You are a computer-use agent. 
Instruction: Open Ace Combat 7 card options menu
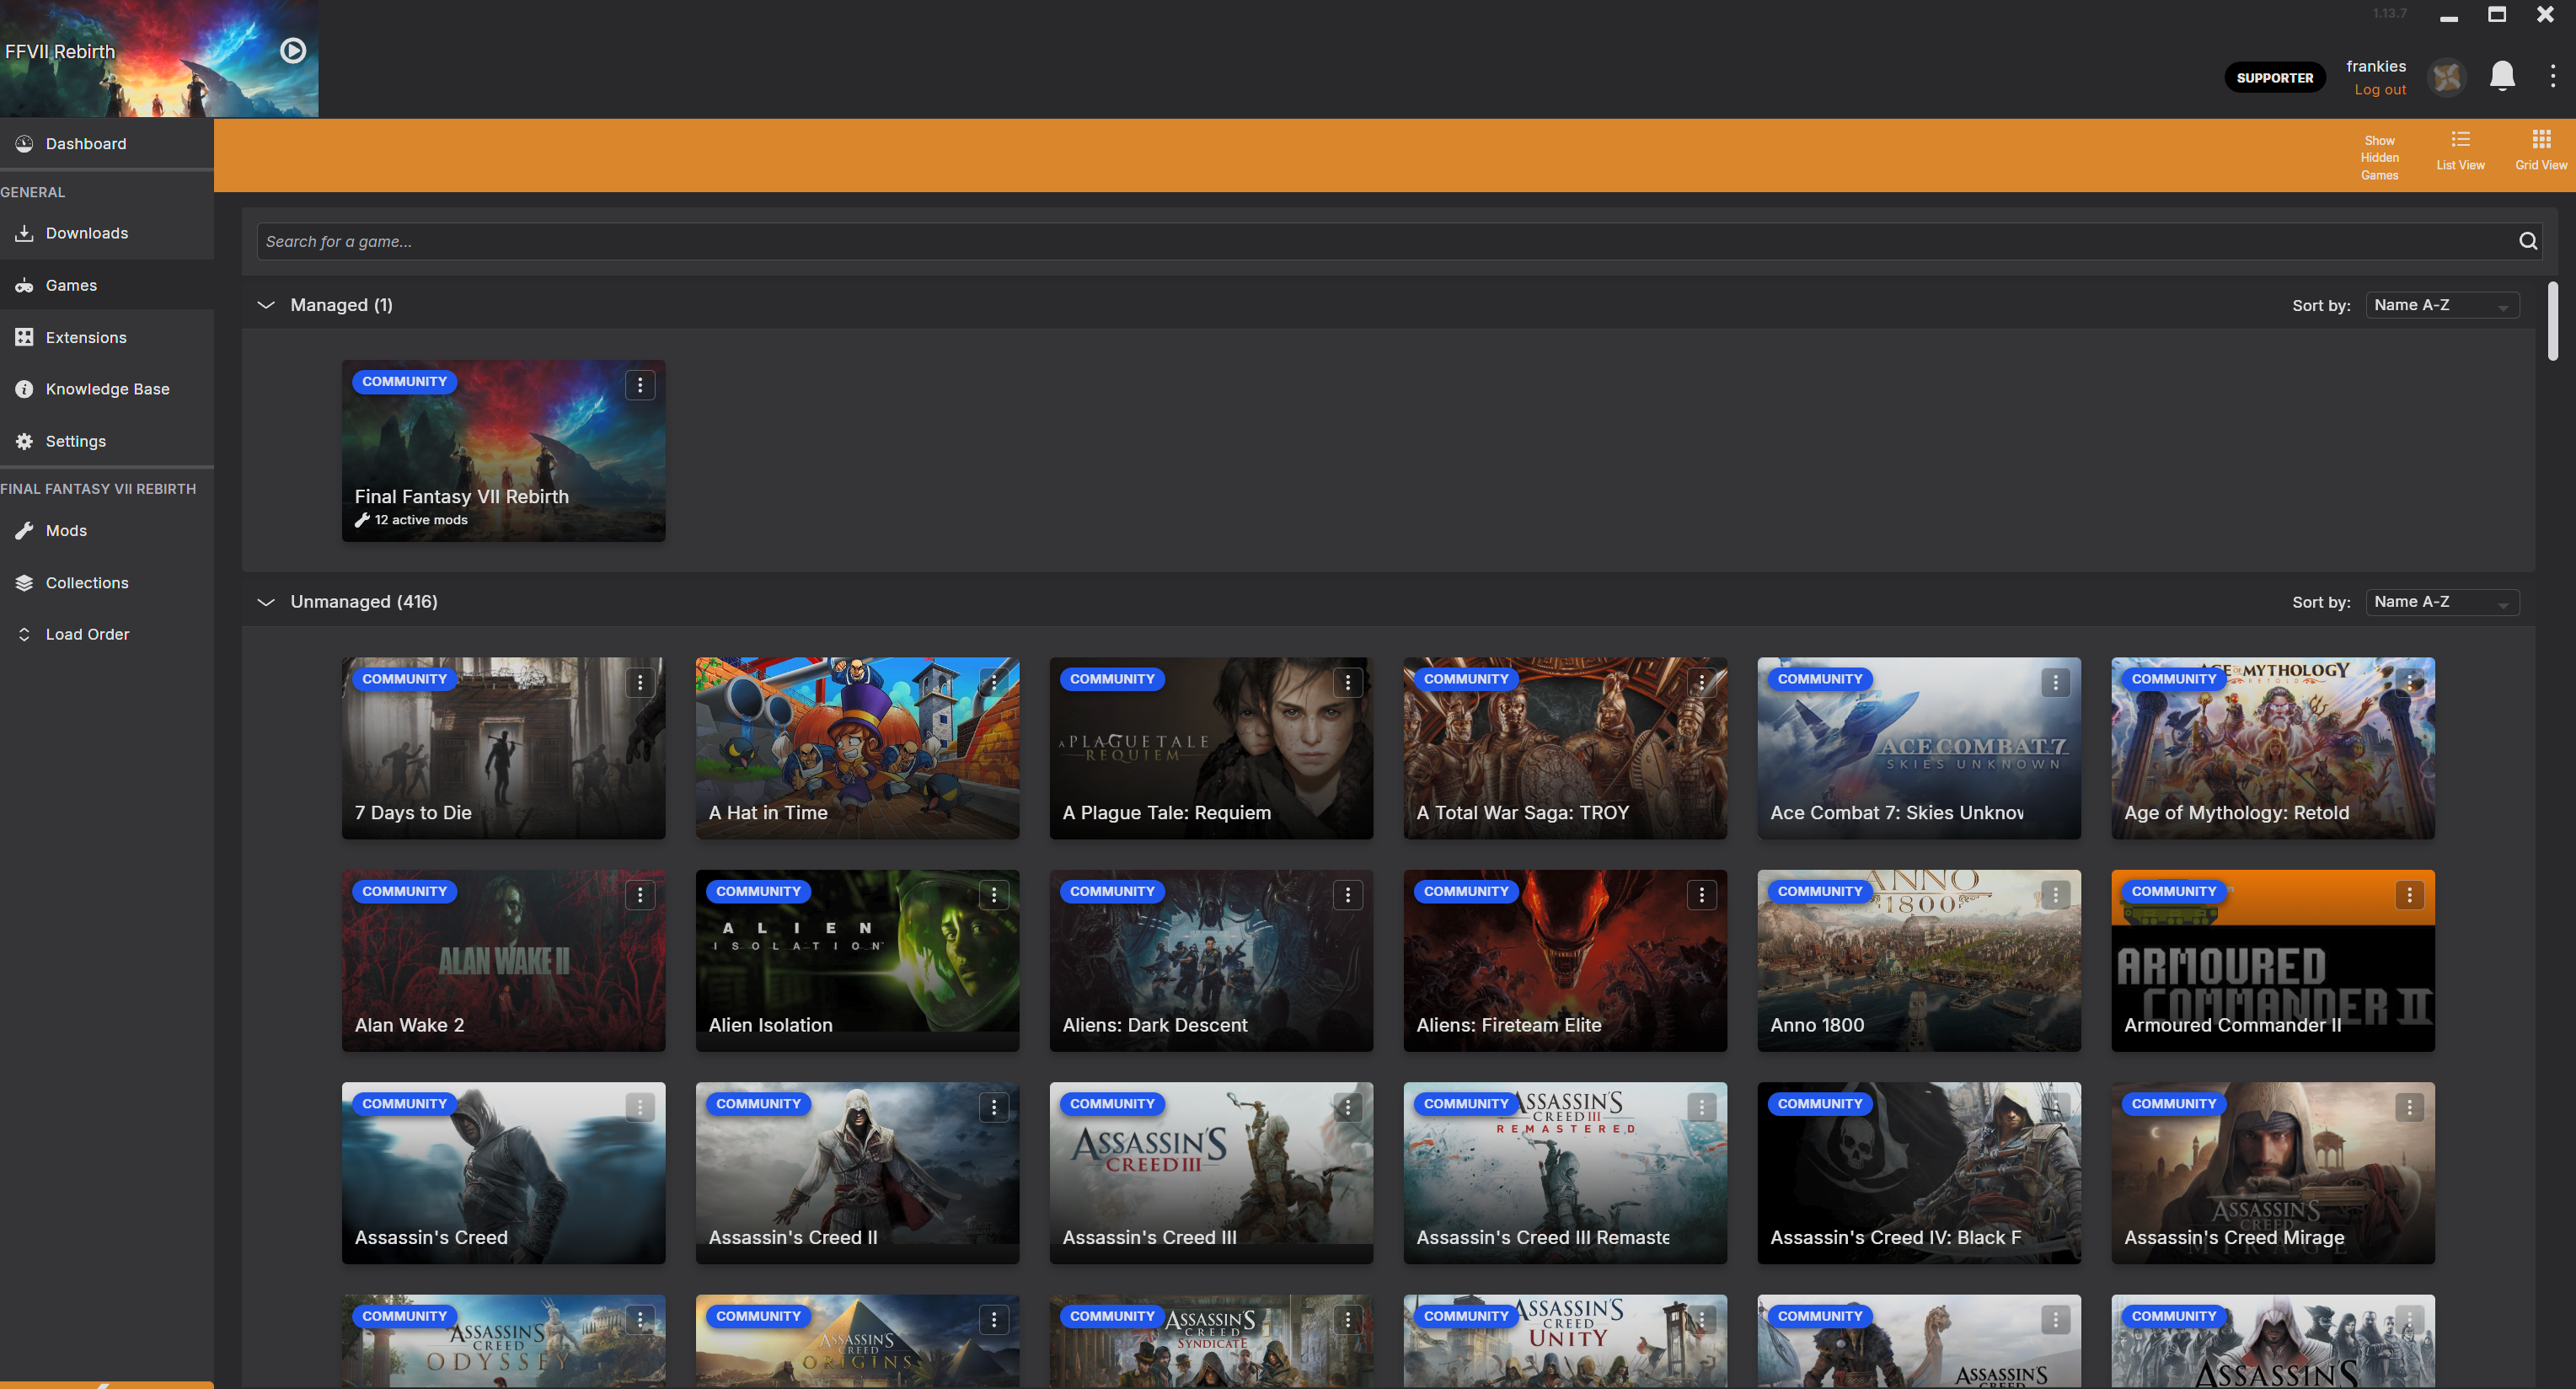click(x=2056, y=682)
